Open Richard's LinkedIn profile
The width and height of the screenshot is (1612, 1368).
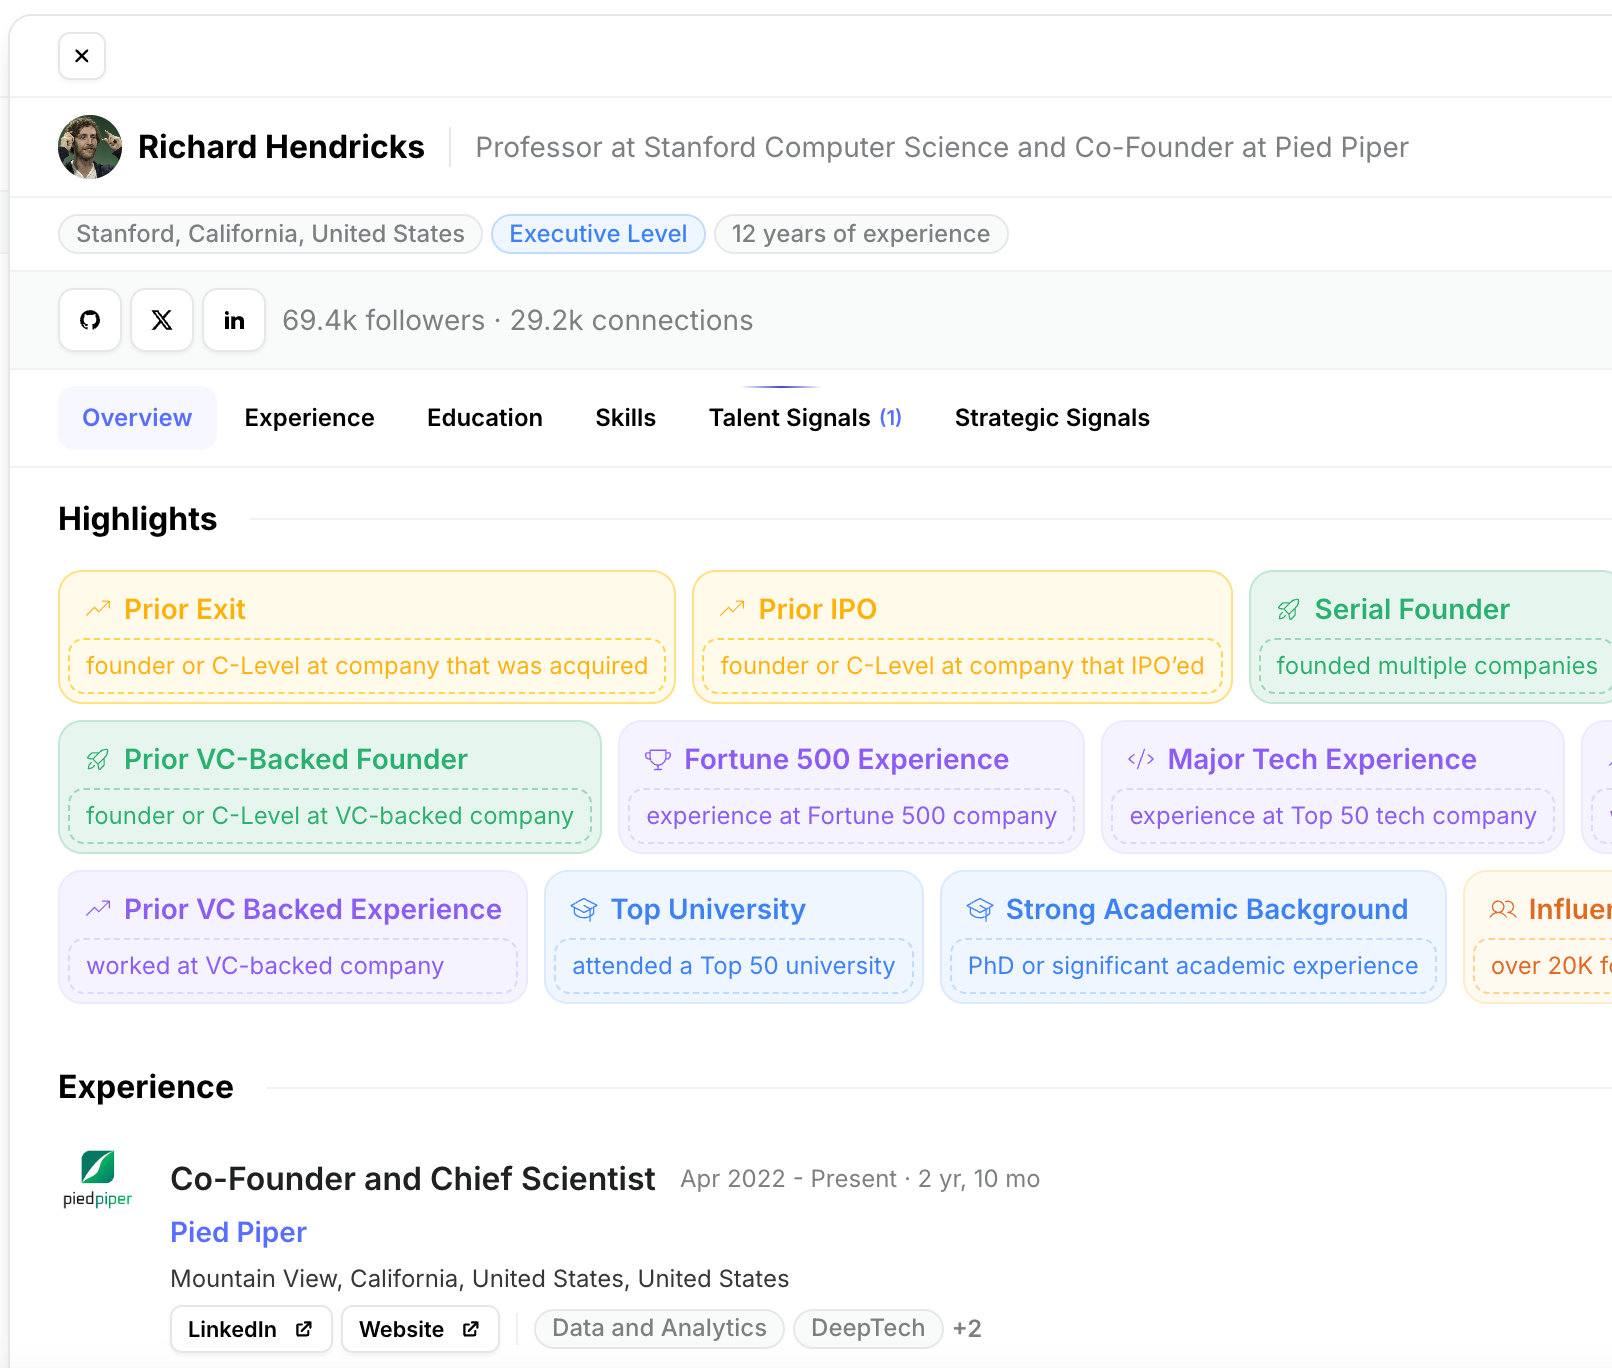[x=233, y=320]
